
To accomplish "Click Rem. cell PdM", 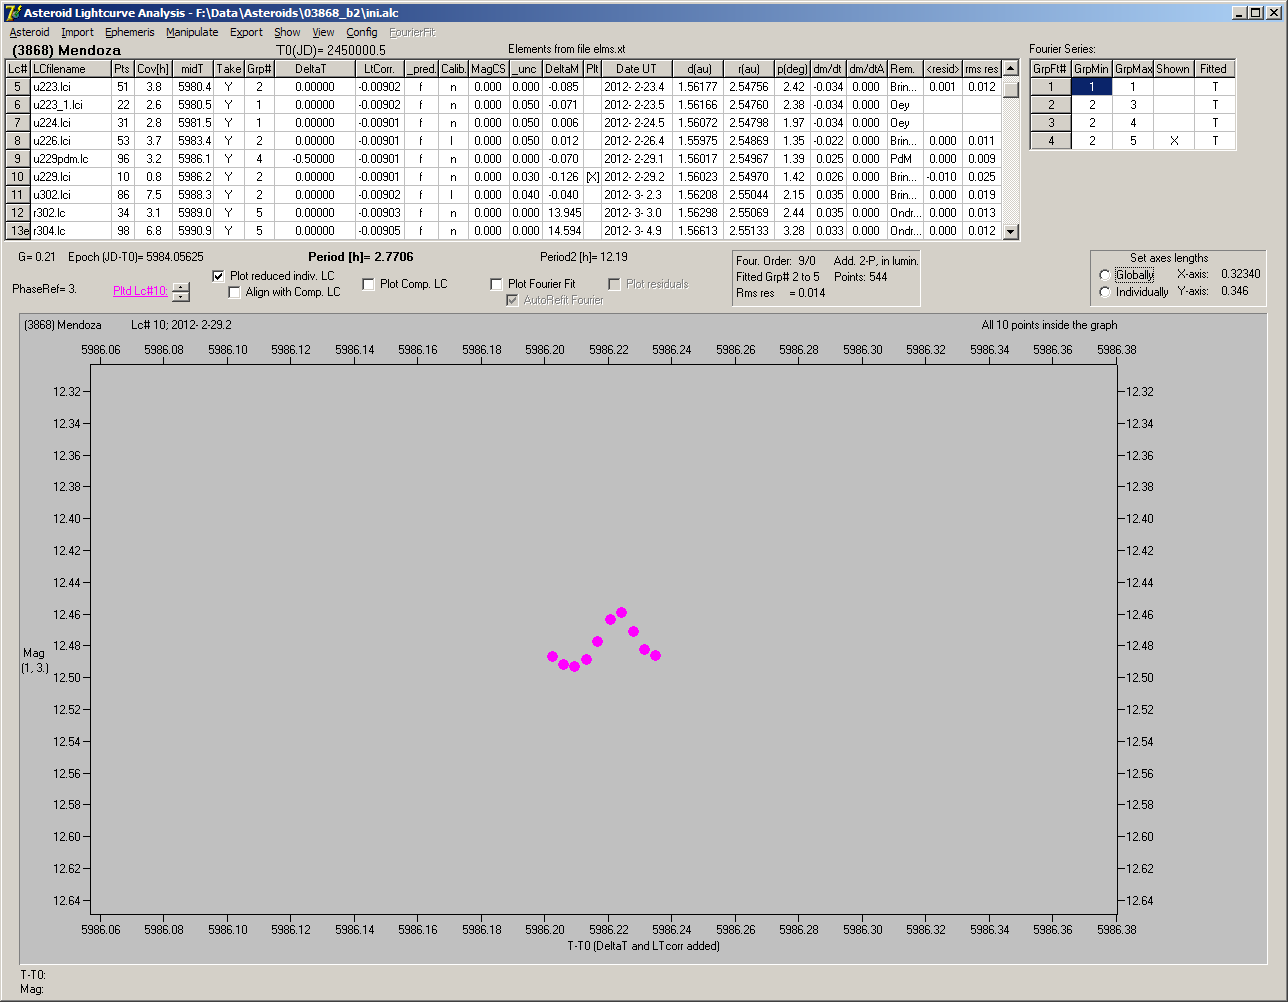I will 905,159.
